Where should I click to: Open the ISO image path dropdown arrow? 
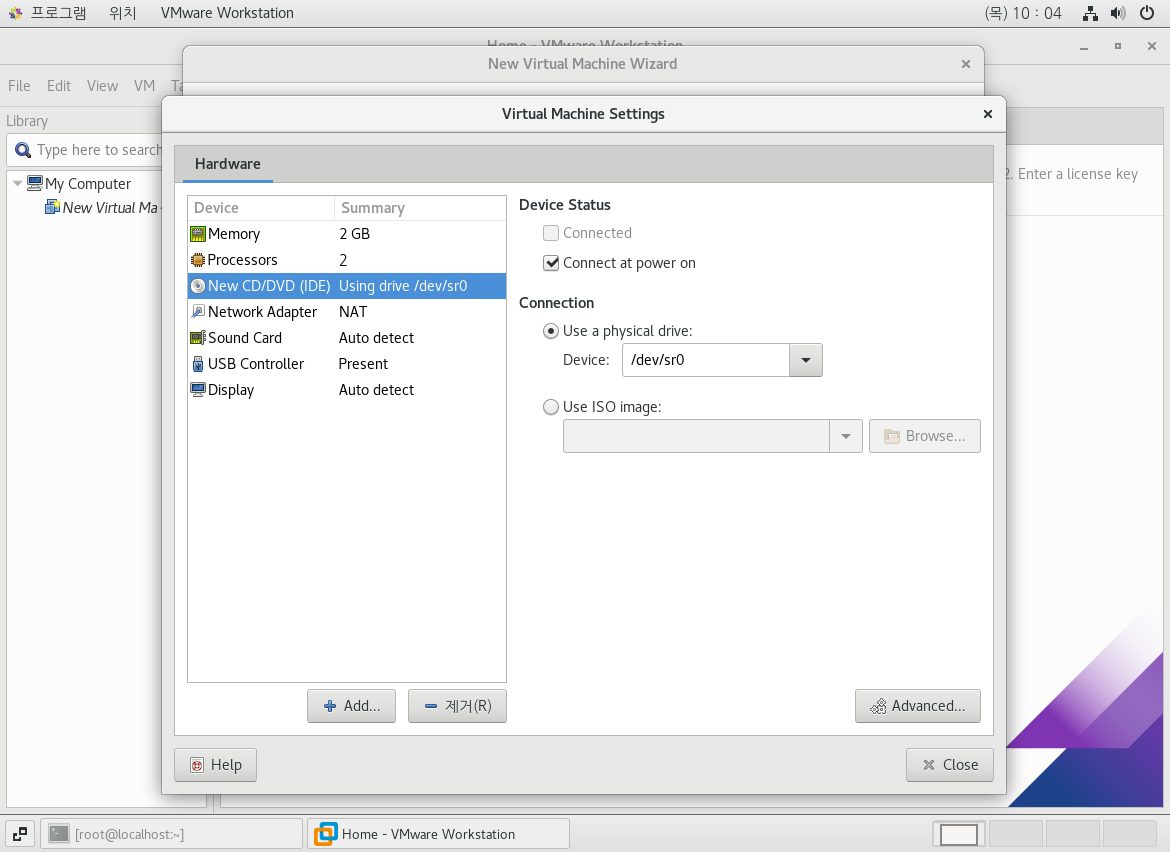(x=846, y=436)
